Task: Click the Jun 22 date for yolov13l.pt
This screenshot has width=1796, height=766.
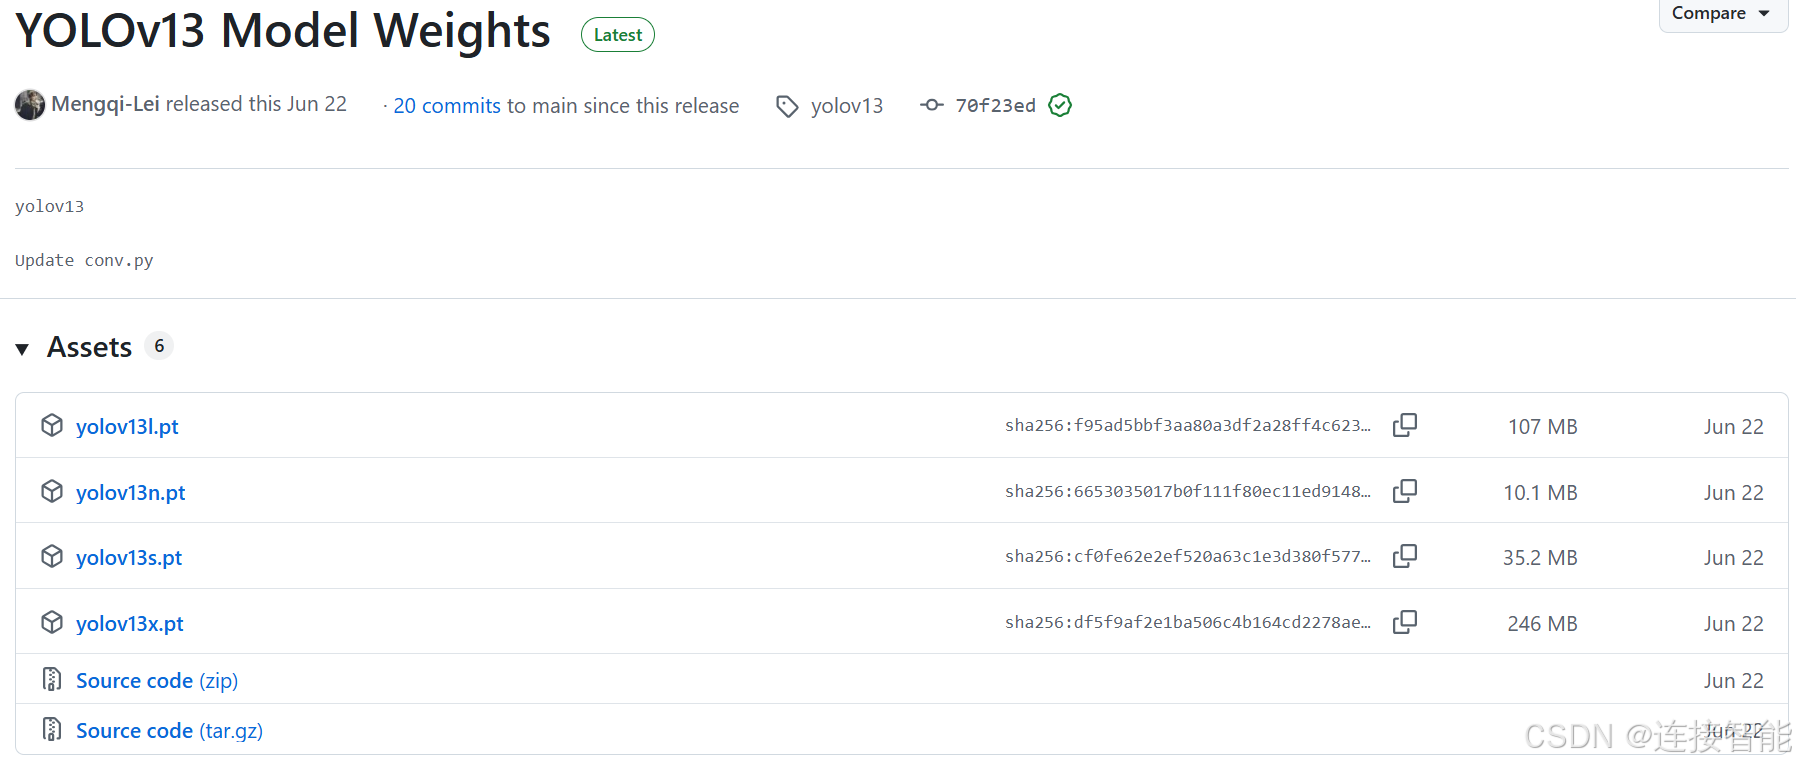Action: (x=1734, y=427)
